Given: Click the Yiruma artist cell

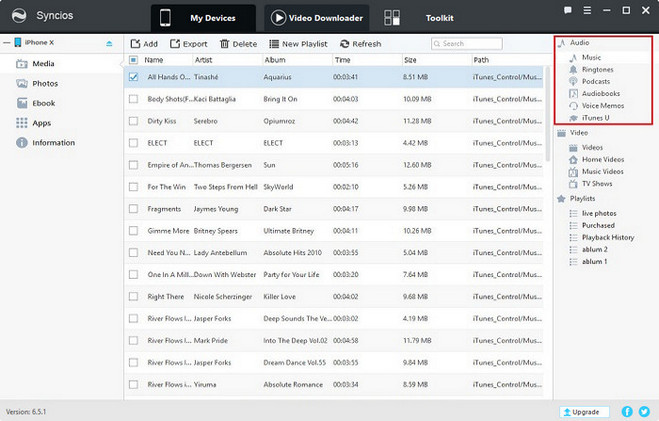Looking at the screenshot, I should click(205, 384).
